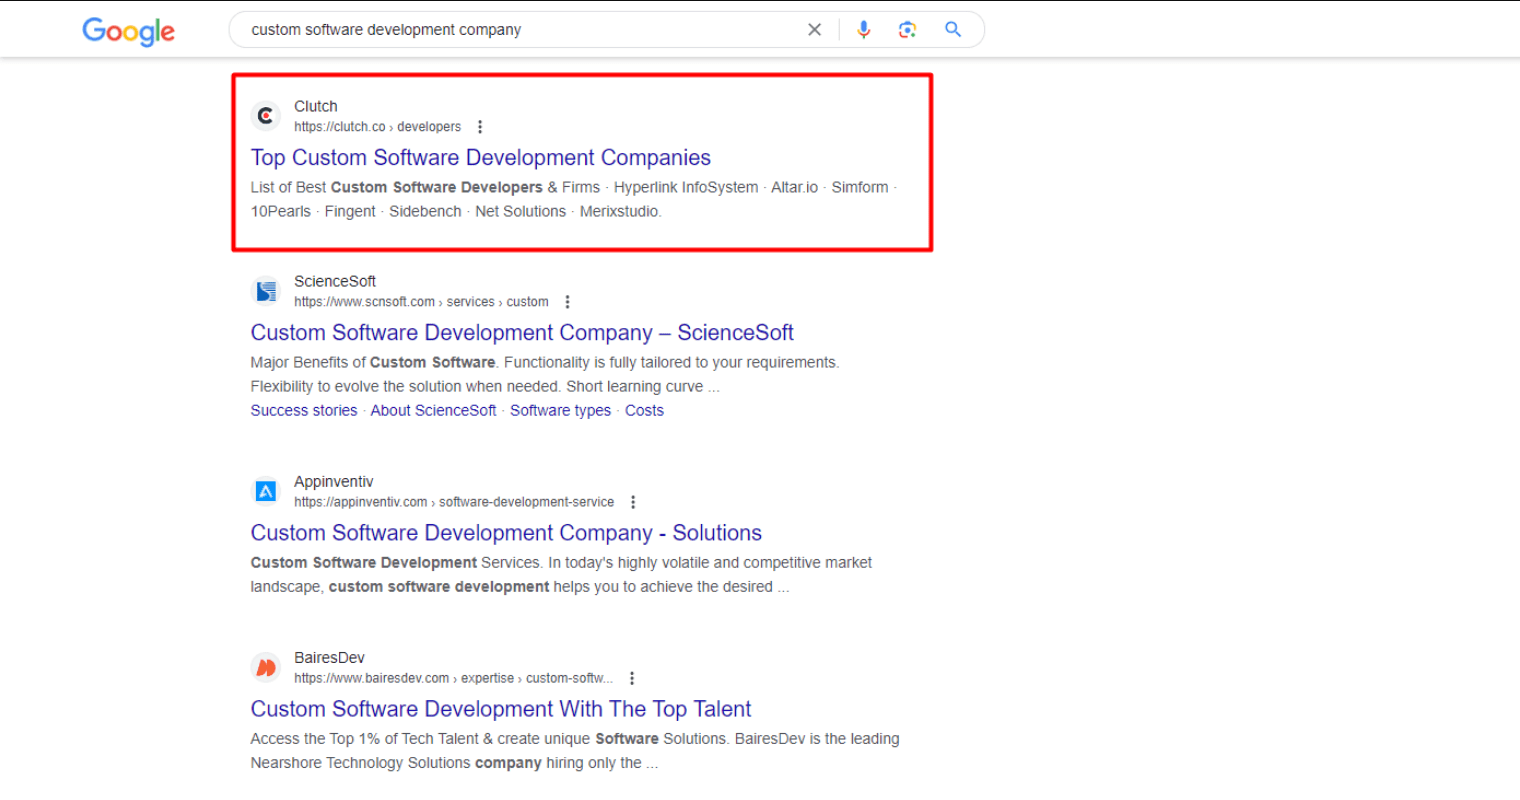Image resolution: width=1520 pixels, height=800 pixels.
Task: Click the ScienceSoft favicon
Action: [x=265, y=291]
